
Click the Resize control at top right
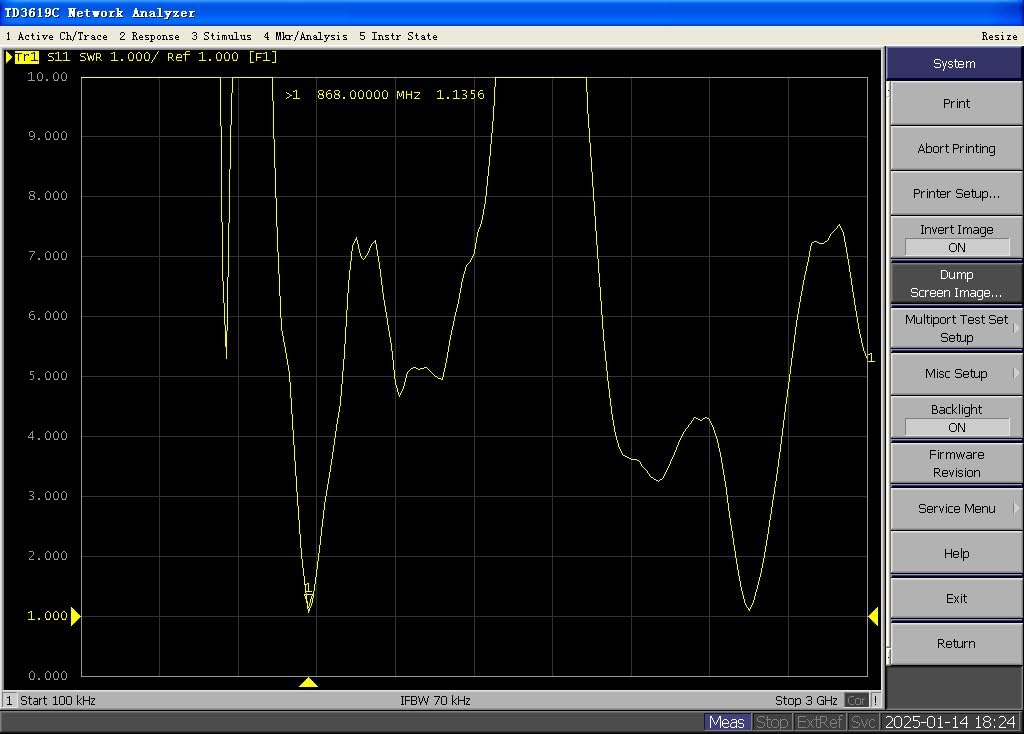coord(999,36)
